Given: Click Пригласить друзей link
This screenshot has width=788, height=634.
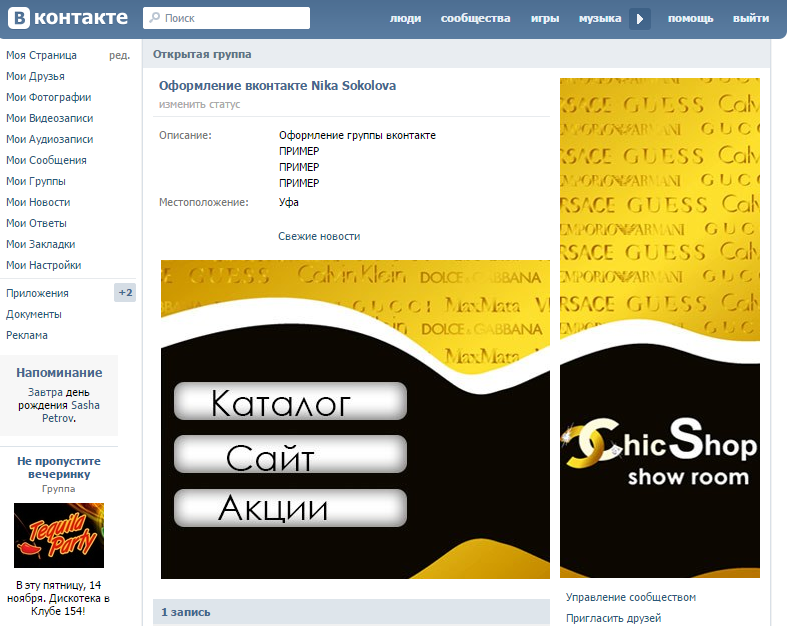Looking at the screenshot, I should click(x=613, y=618).
